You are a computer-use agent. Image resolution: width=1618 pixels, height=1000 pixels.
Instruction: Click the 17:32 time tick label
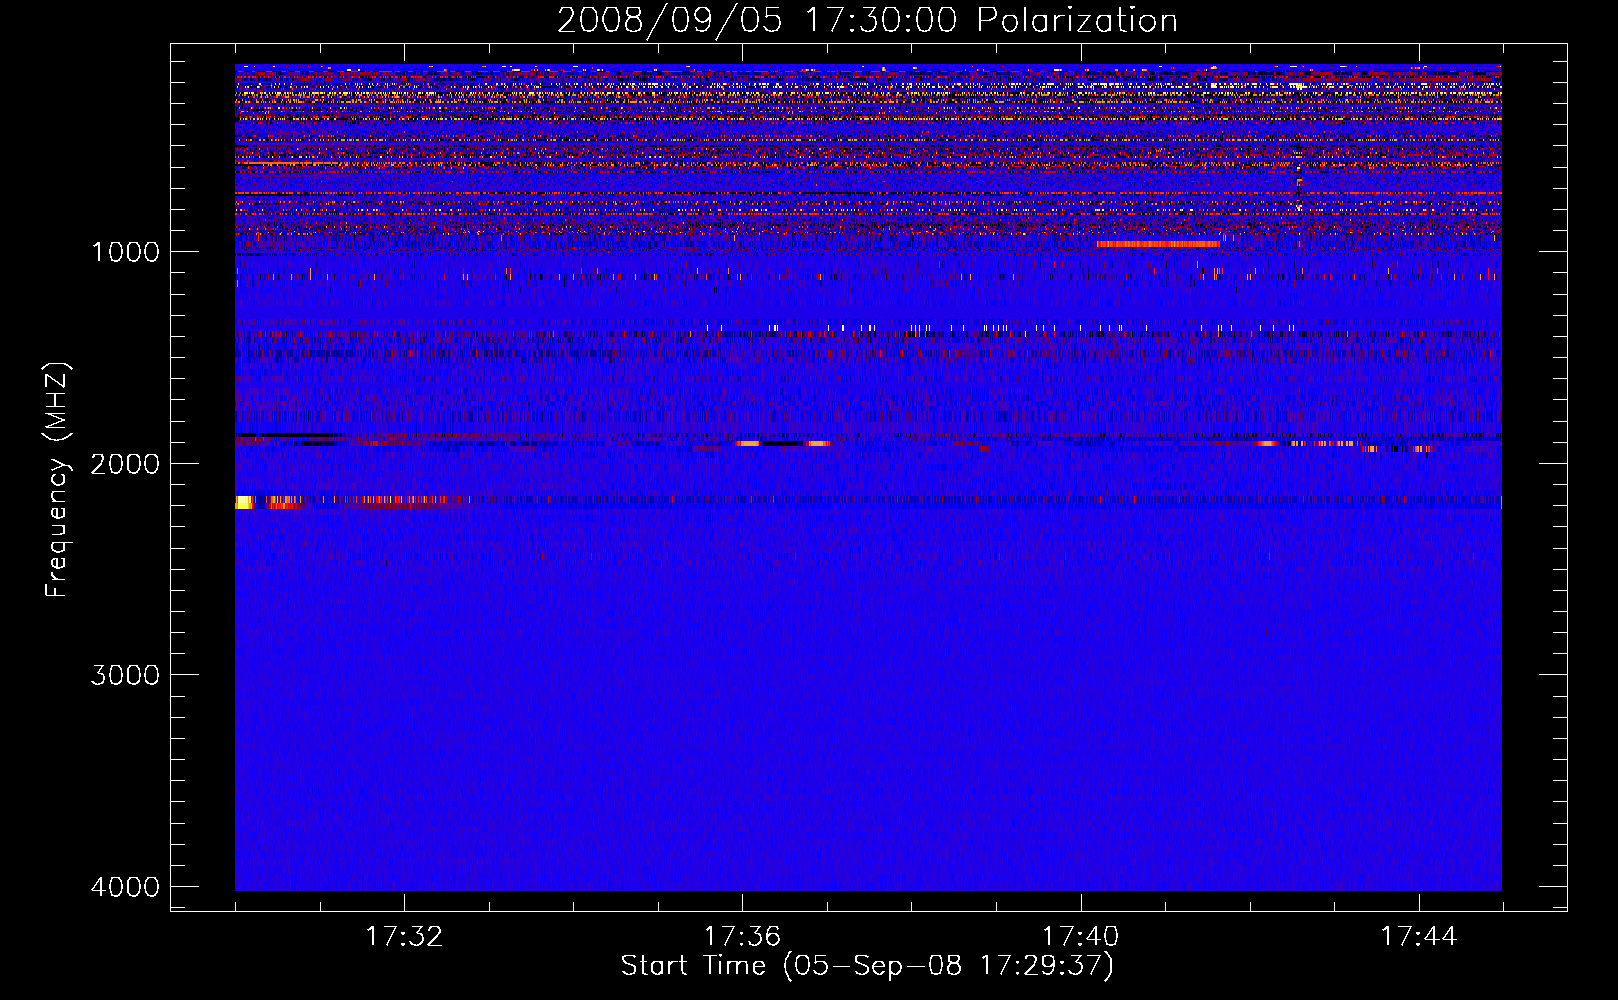point(404,937)
